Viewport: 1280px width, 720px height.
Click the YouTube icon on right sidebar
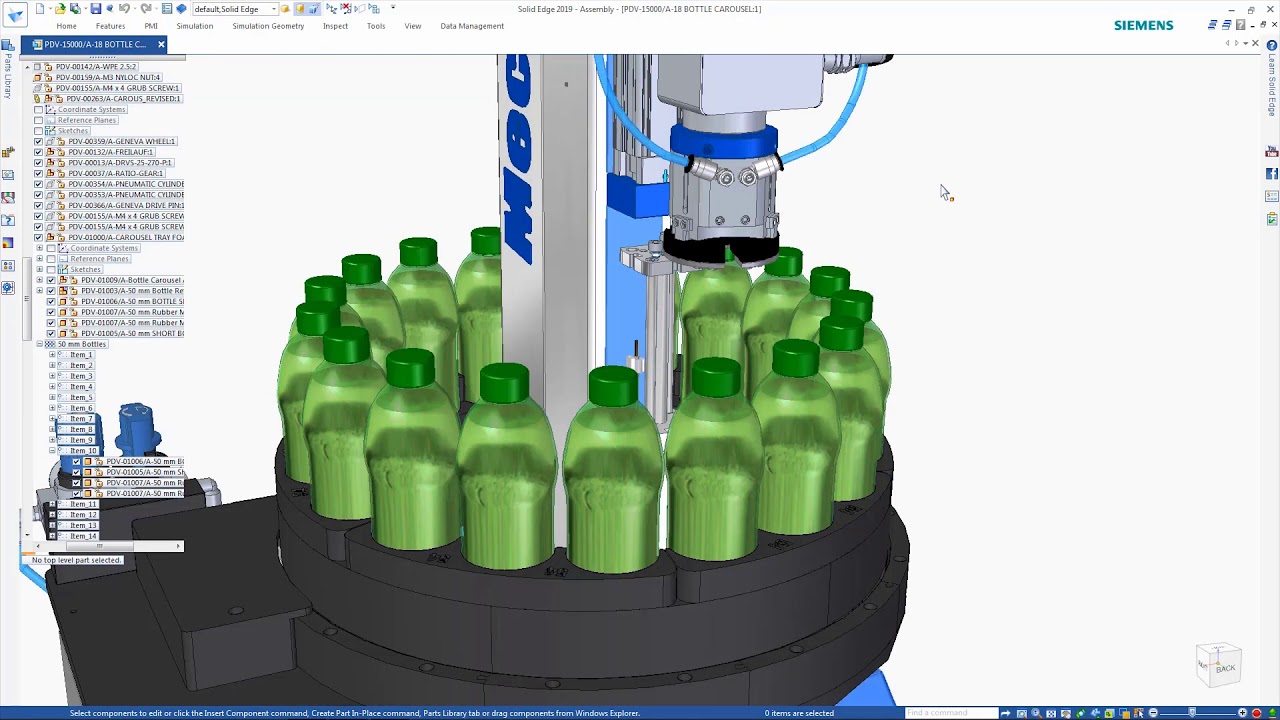[x=1272, y=152]
